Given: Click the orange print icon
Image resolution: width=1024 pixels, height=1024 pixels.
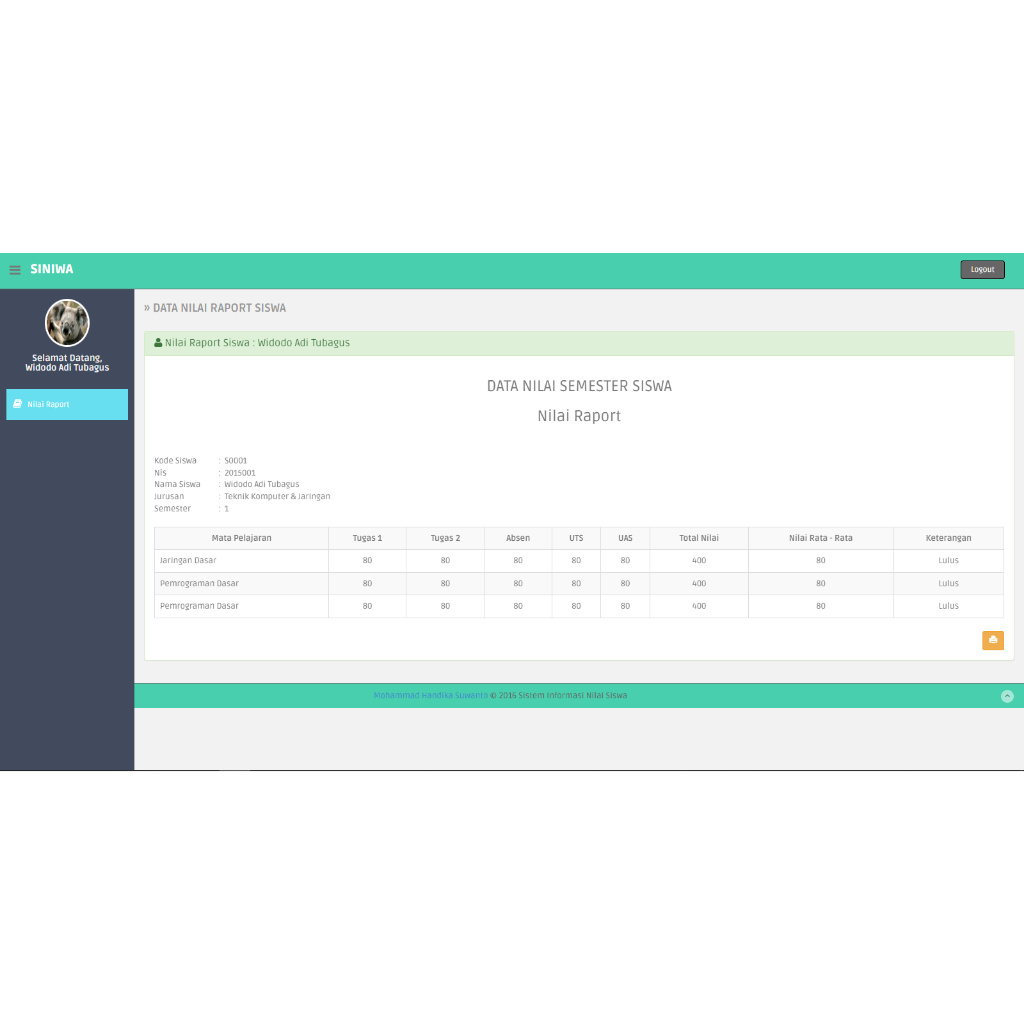Looking at the screenshot, I should 992,640.
